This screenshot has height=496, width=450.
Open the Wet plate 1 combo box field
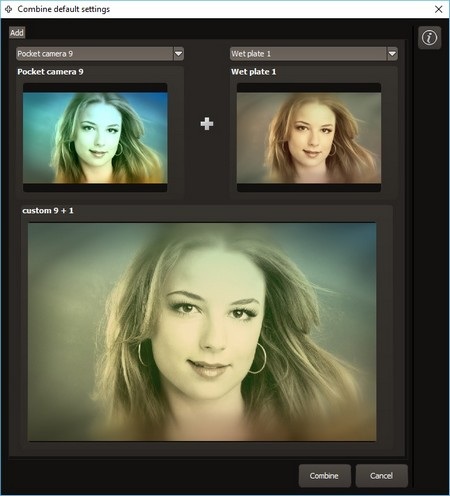pyautogui.click(x=314, y=54)
